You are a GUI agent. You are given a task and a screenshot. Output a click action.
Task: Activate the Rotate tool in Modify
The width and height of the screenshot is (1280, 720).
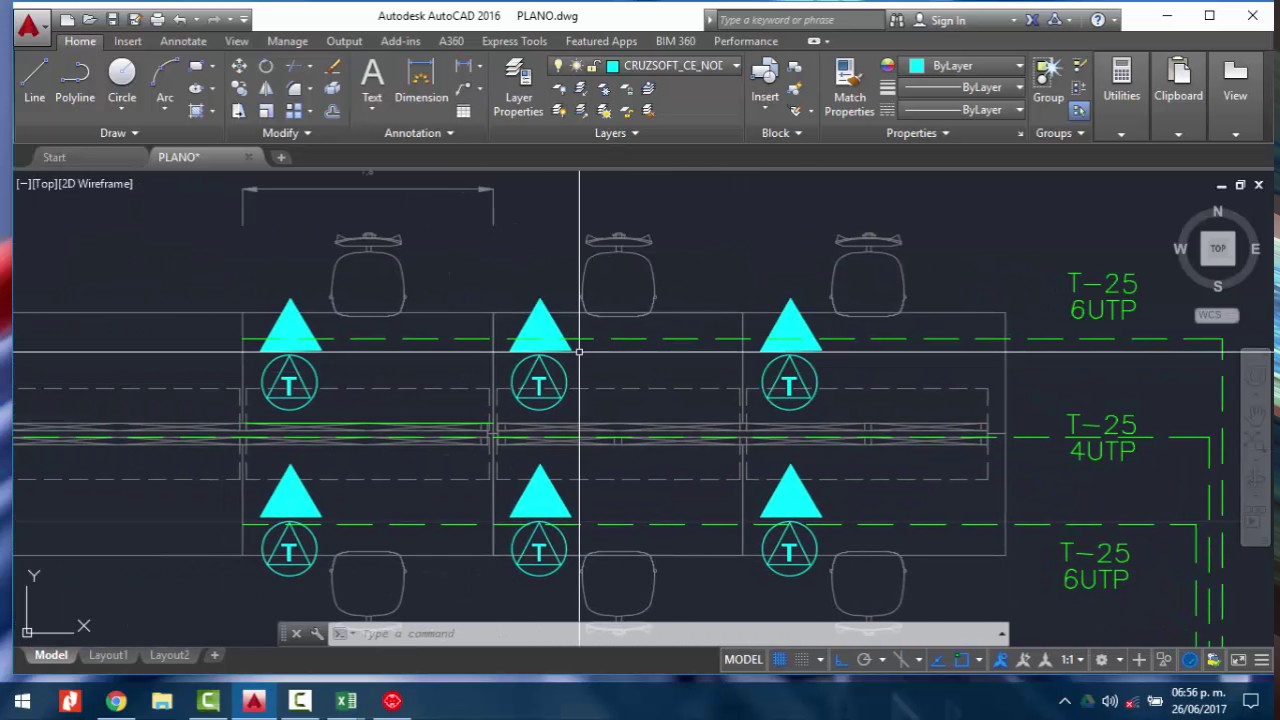click(266, 66)
